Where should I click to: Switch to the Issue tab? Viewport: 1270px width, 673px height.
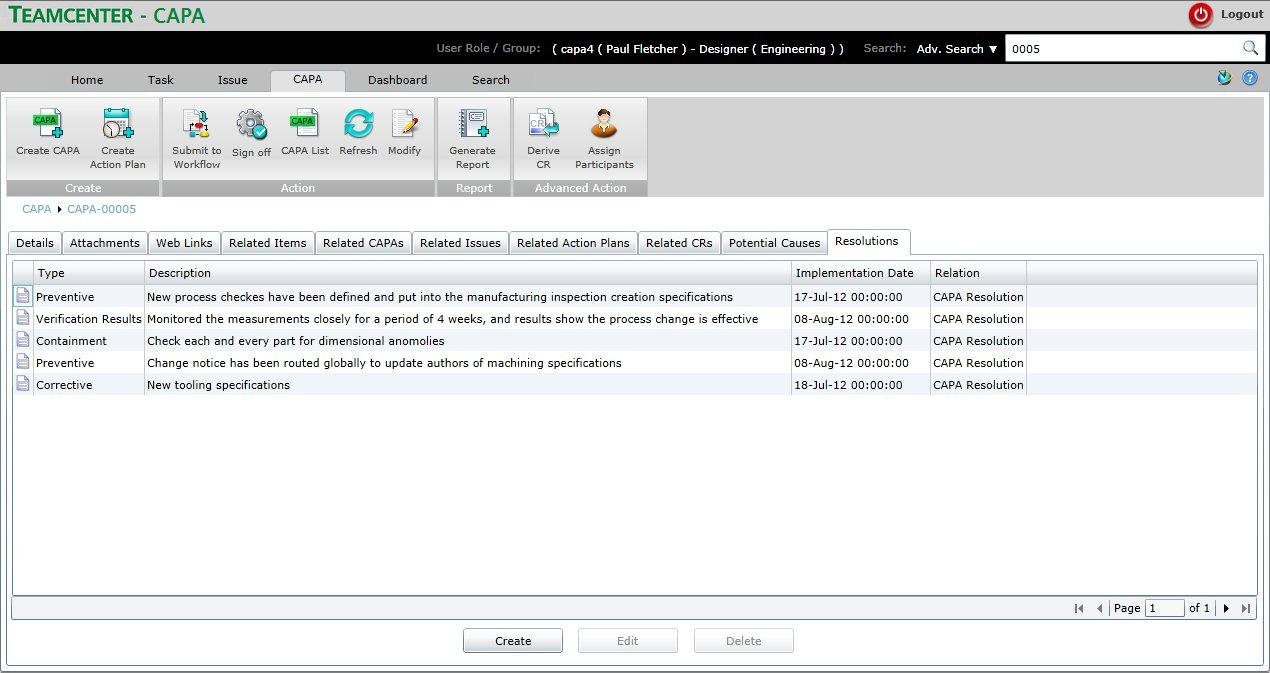pyautogui.click(x=233, y=80)
